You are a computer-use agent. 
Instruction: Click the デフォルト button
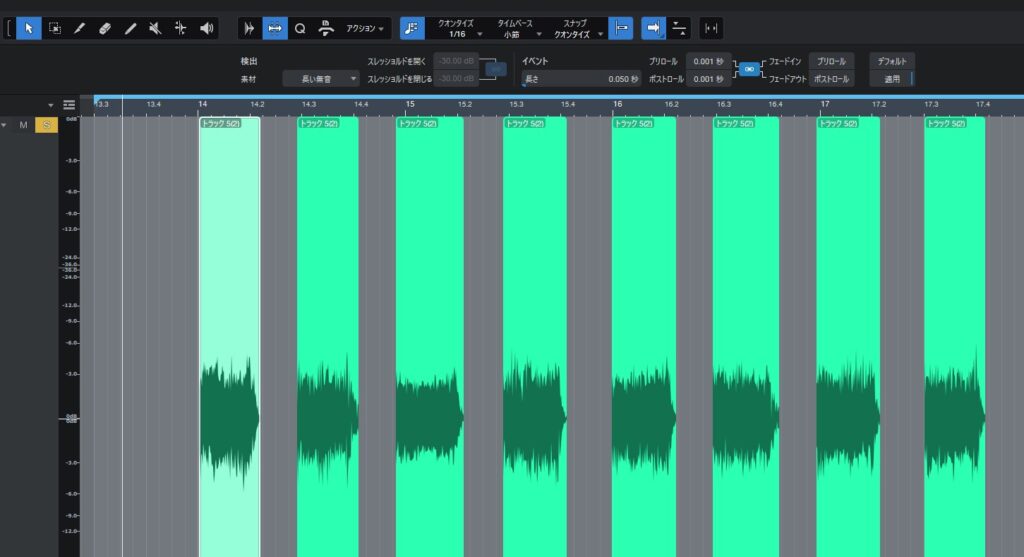point(891,61)
